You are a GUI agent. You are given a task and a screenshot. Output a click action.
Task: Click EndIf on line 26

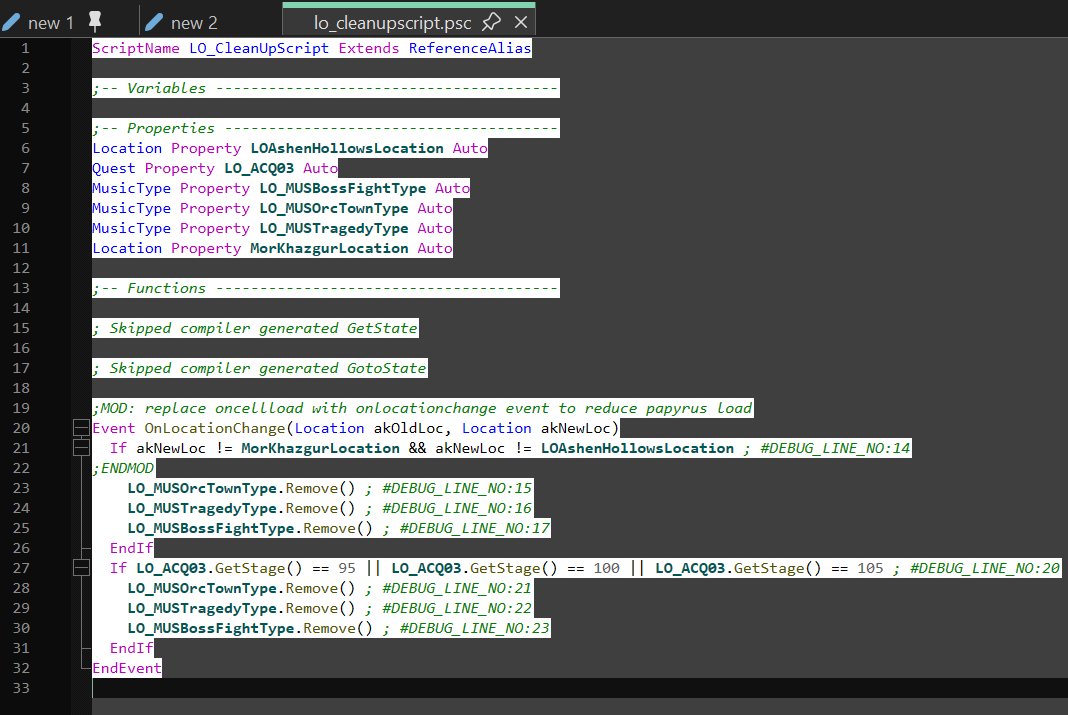tap(131, 548)
